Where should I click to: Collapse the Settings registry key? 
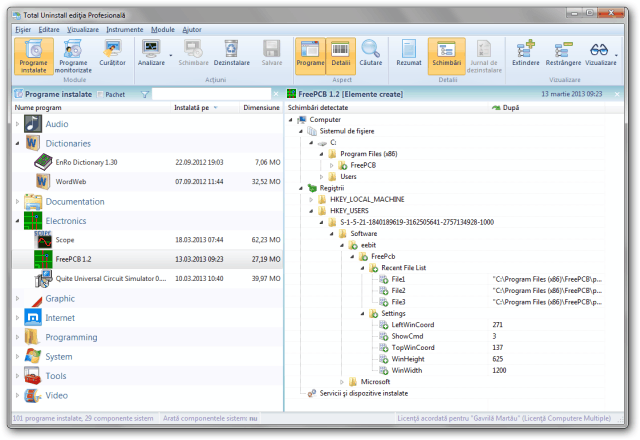pos(362,313)
